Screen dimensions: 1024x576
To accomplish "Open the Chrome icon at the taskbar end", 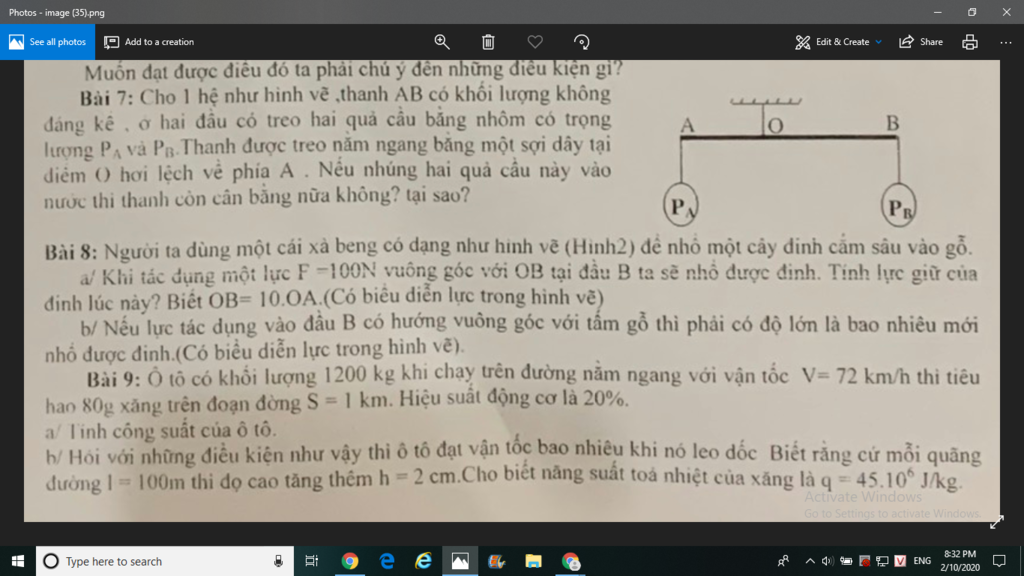I will tap(570, 561).
